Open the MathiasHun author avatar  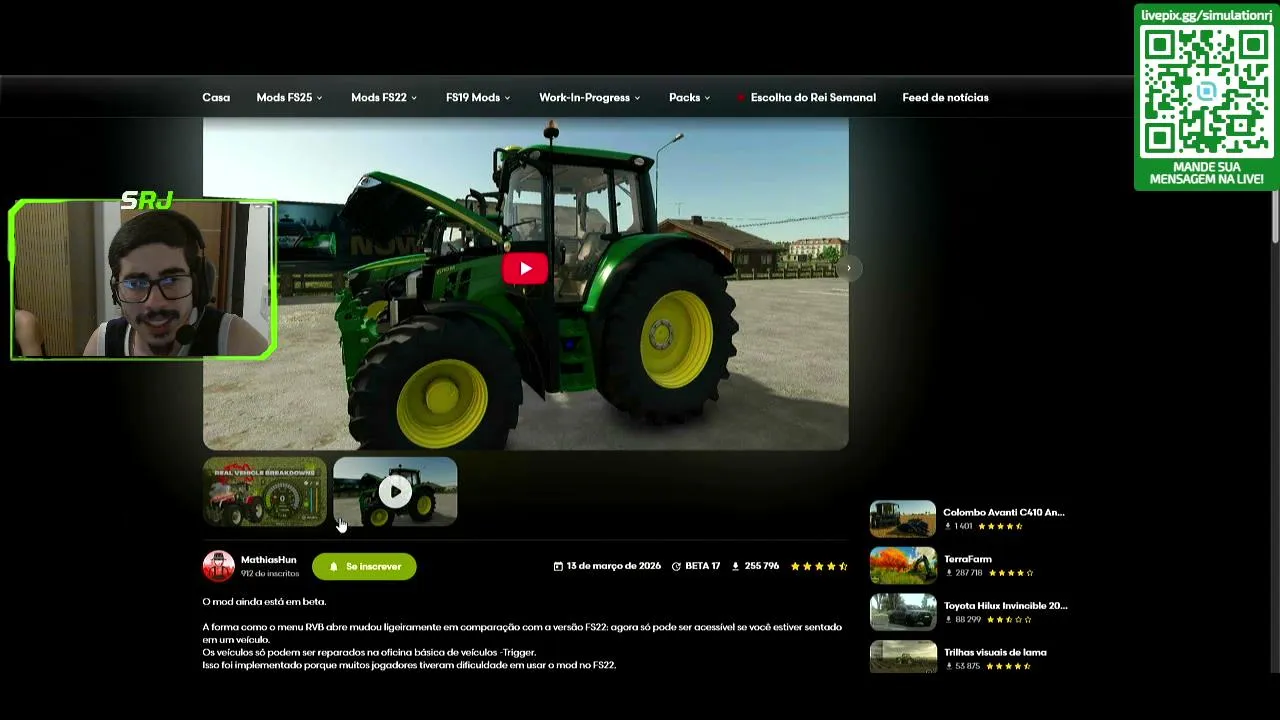pyautogui.click(x=218, y=566)
